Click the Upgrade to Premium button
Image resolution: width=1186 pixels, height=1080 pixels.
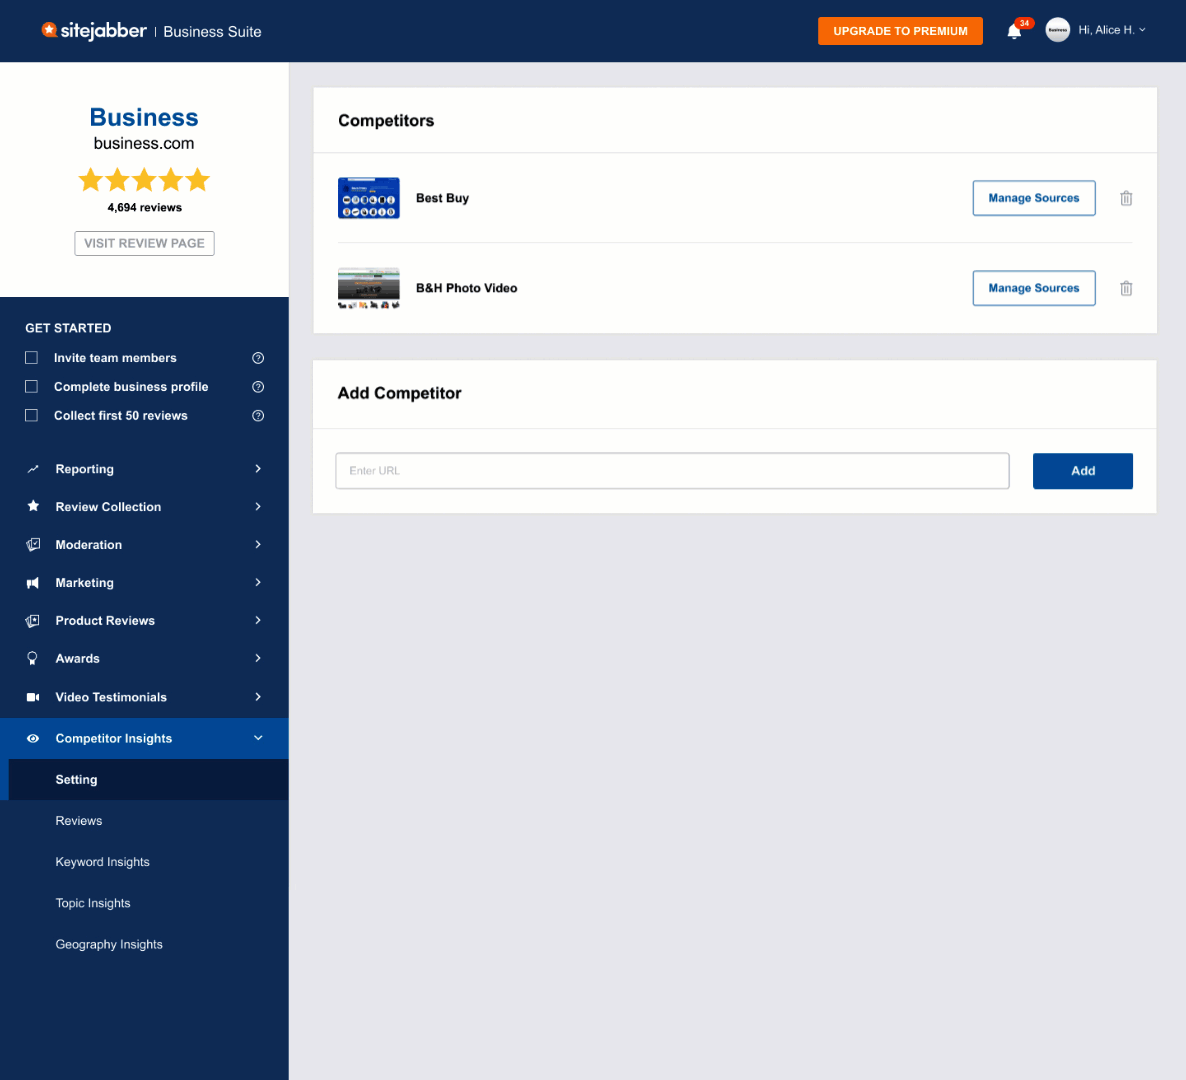(x=900, y=31)
